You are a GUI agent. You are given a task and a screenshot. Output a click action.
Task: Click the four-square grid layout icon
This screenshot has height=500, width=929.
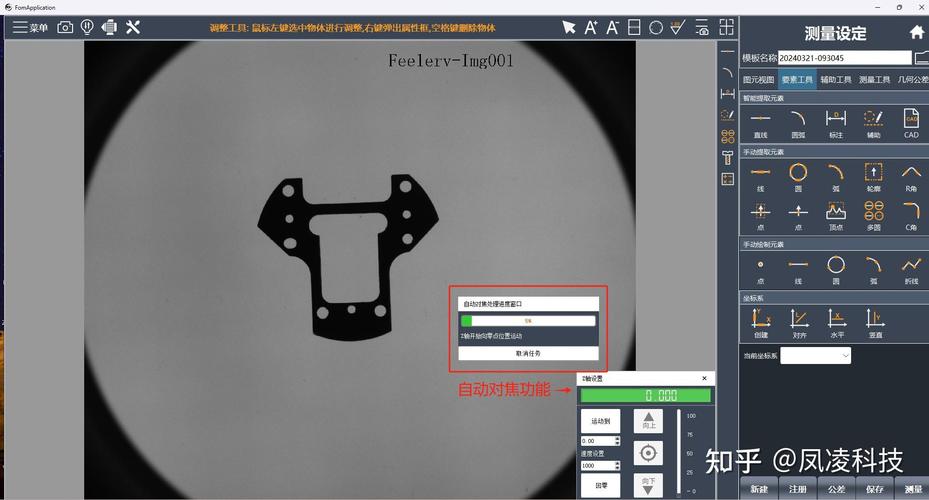[726, 27]
